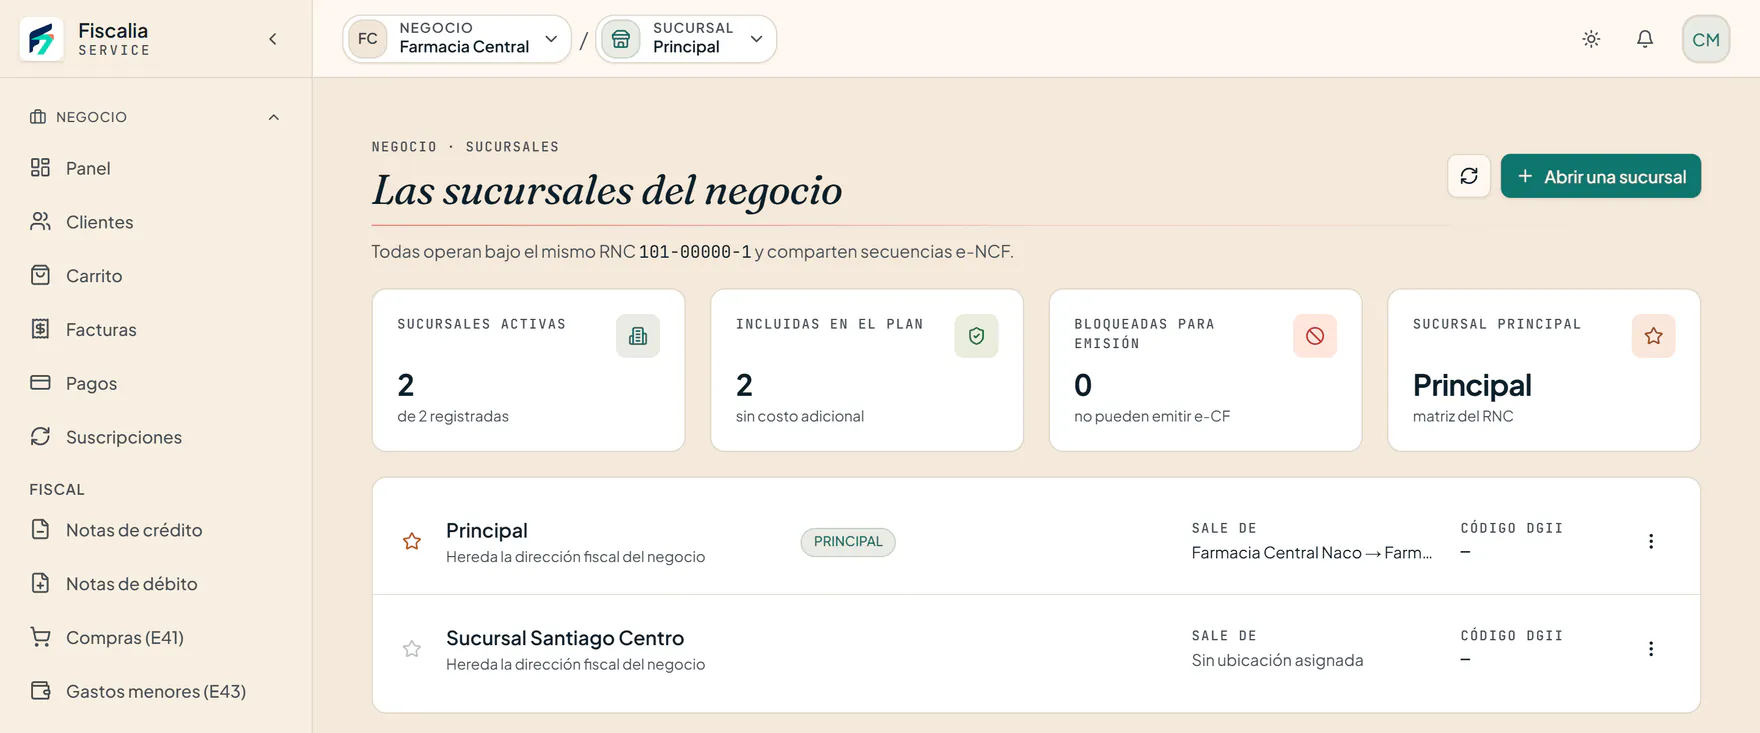Viewport: 1760px width, 733px height.
Task: Open the Sucursal Principal selector dropdown
Action: point(686,39)
